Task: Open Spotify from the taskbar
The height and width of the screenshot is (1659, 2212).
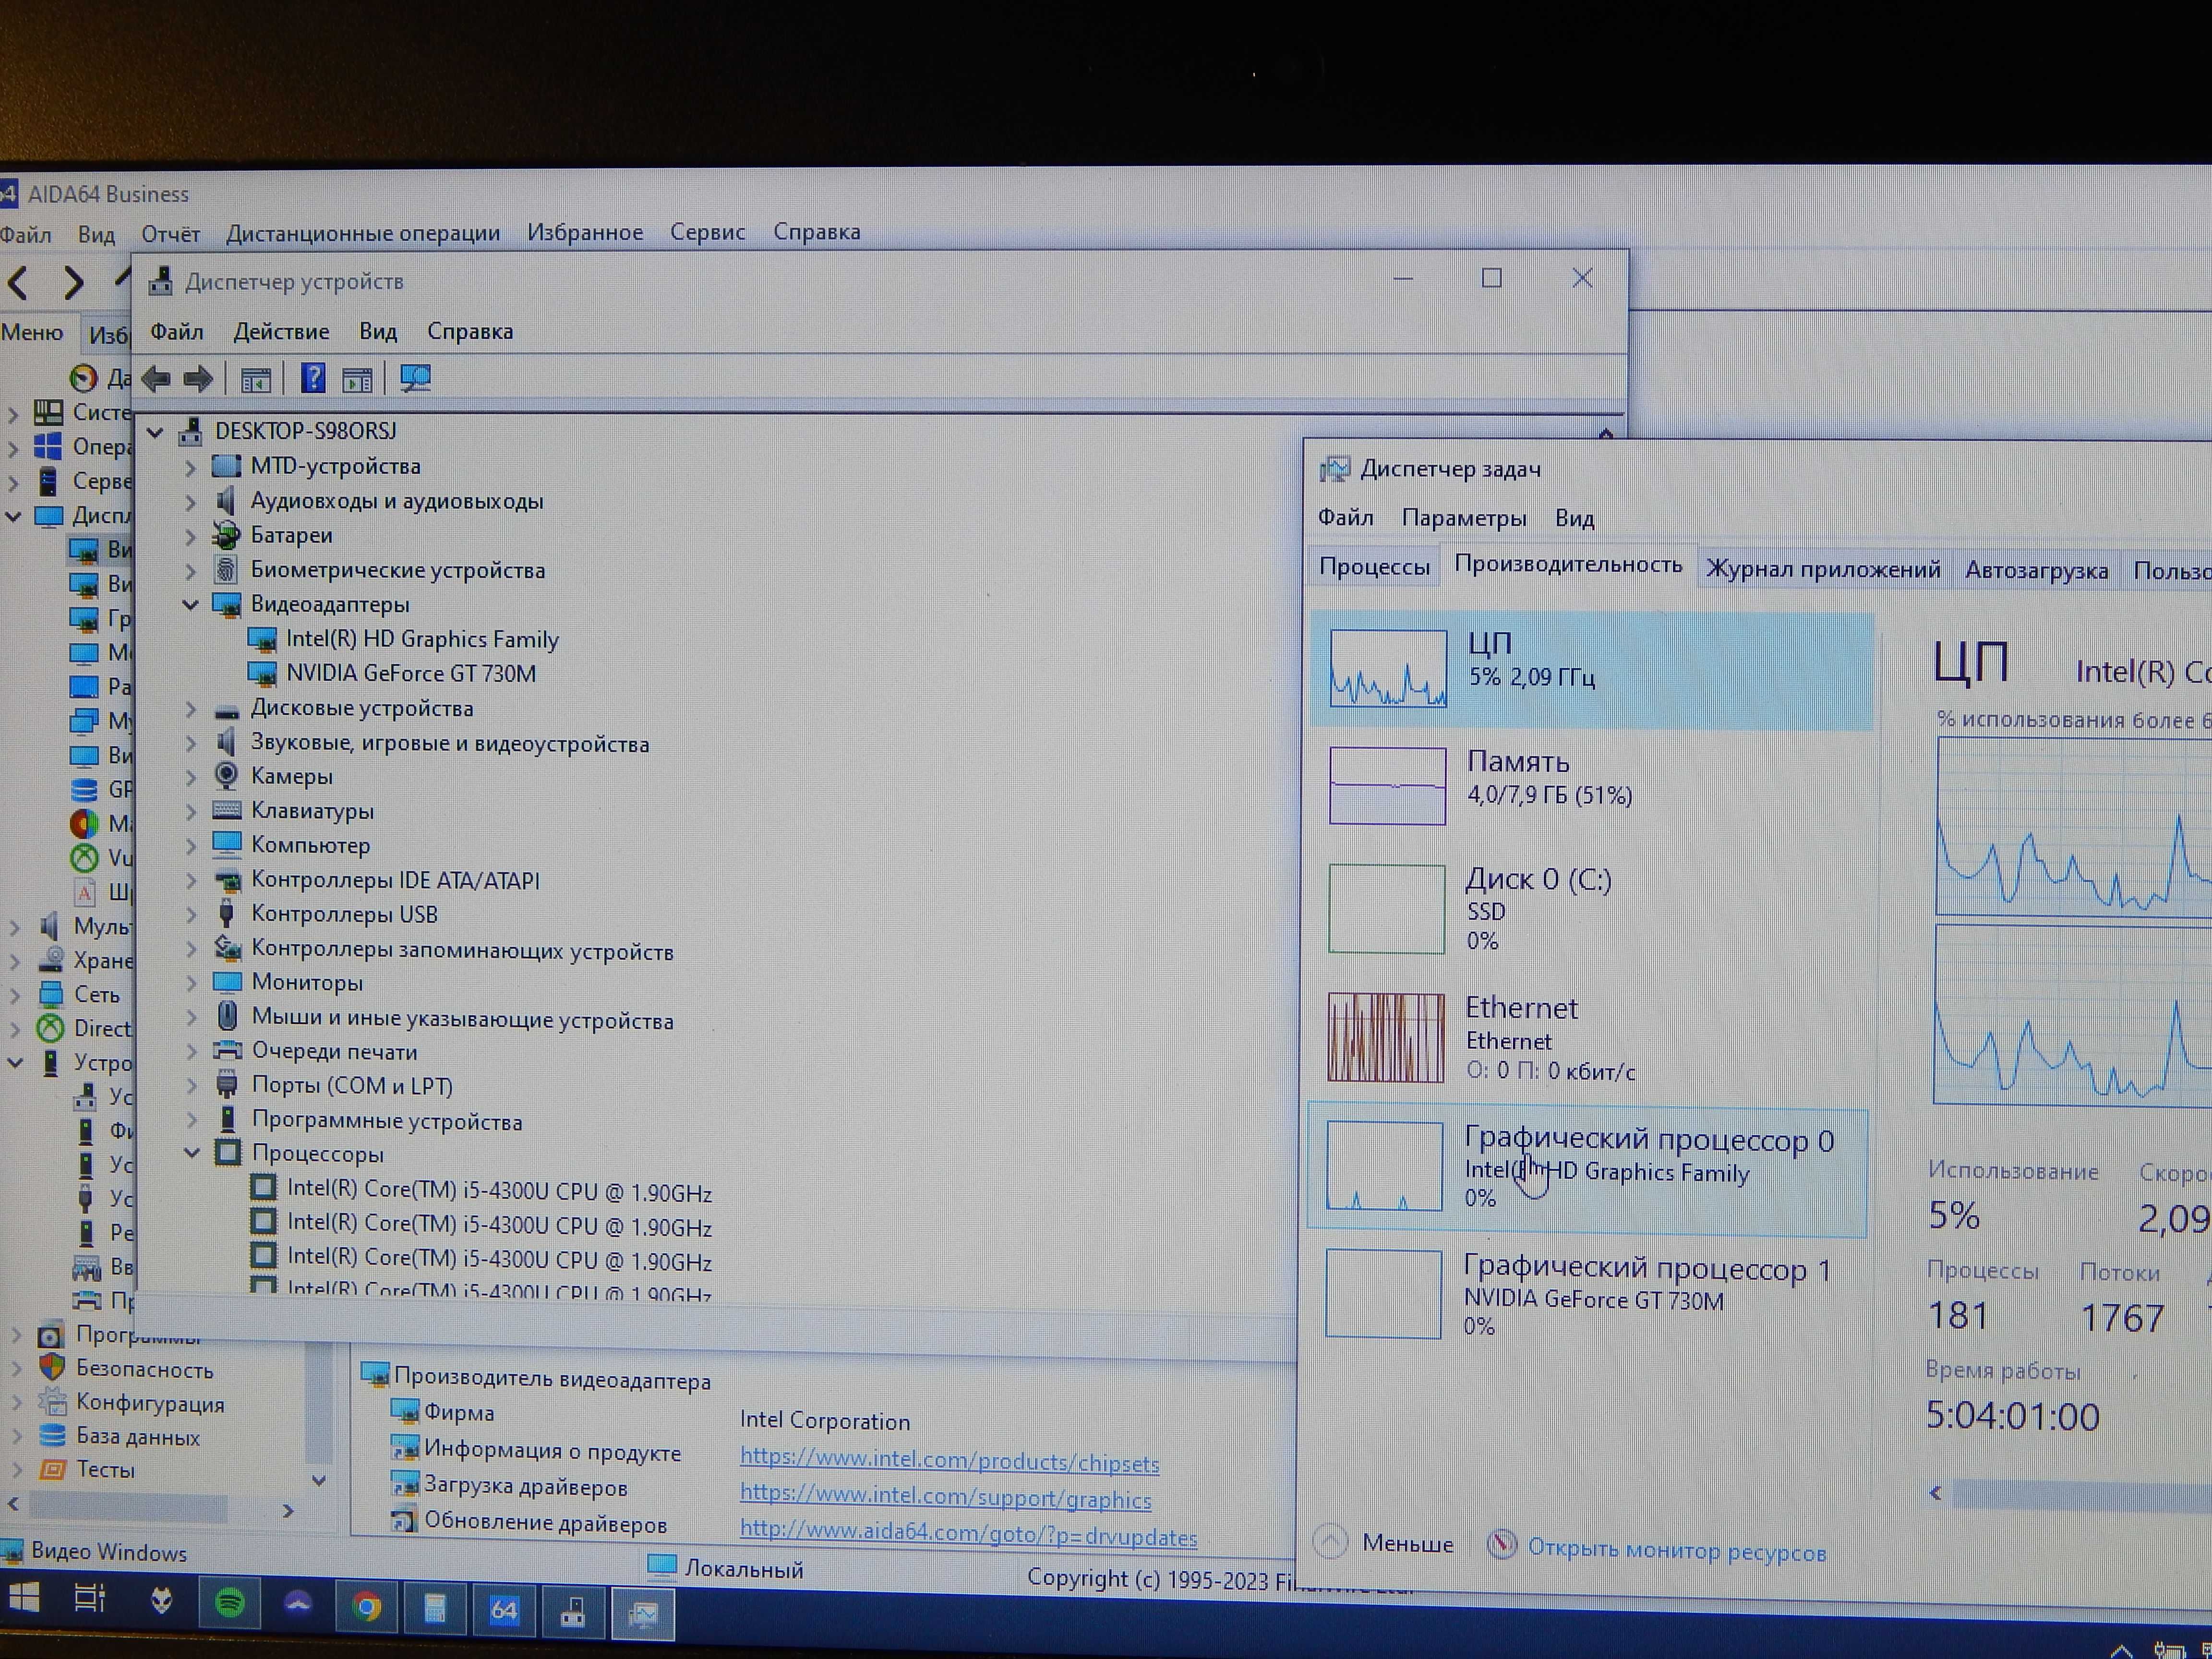Action: pos(230,1603)
